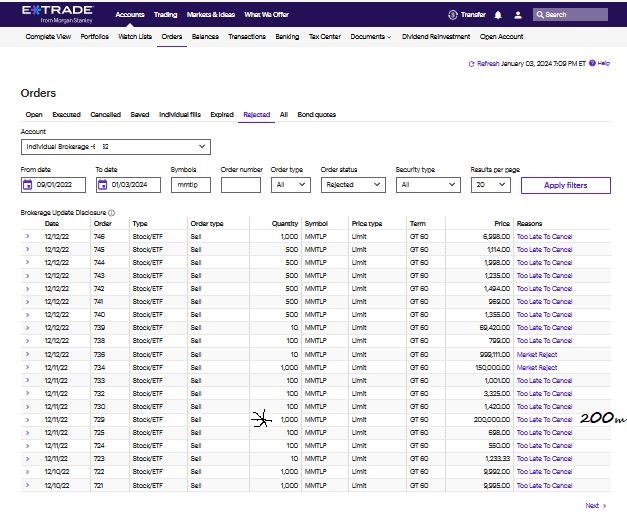
Task: Expand row for order 721
Action: click(x=27, y=485)
